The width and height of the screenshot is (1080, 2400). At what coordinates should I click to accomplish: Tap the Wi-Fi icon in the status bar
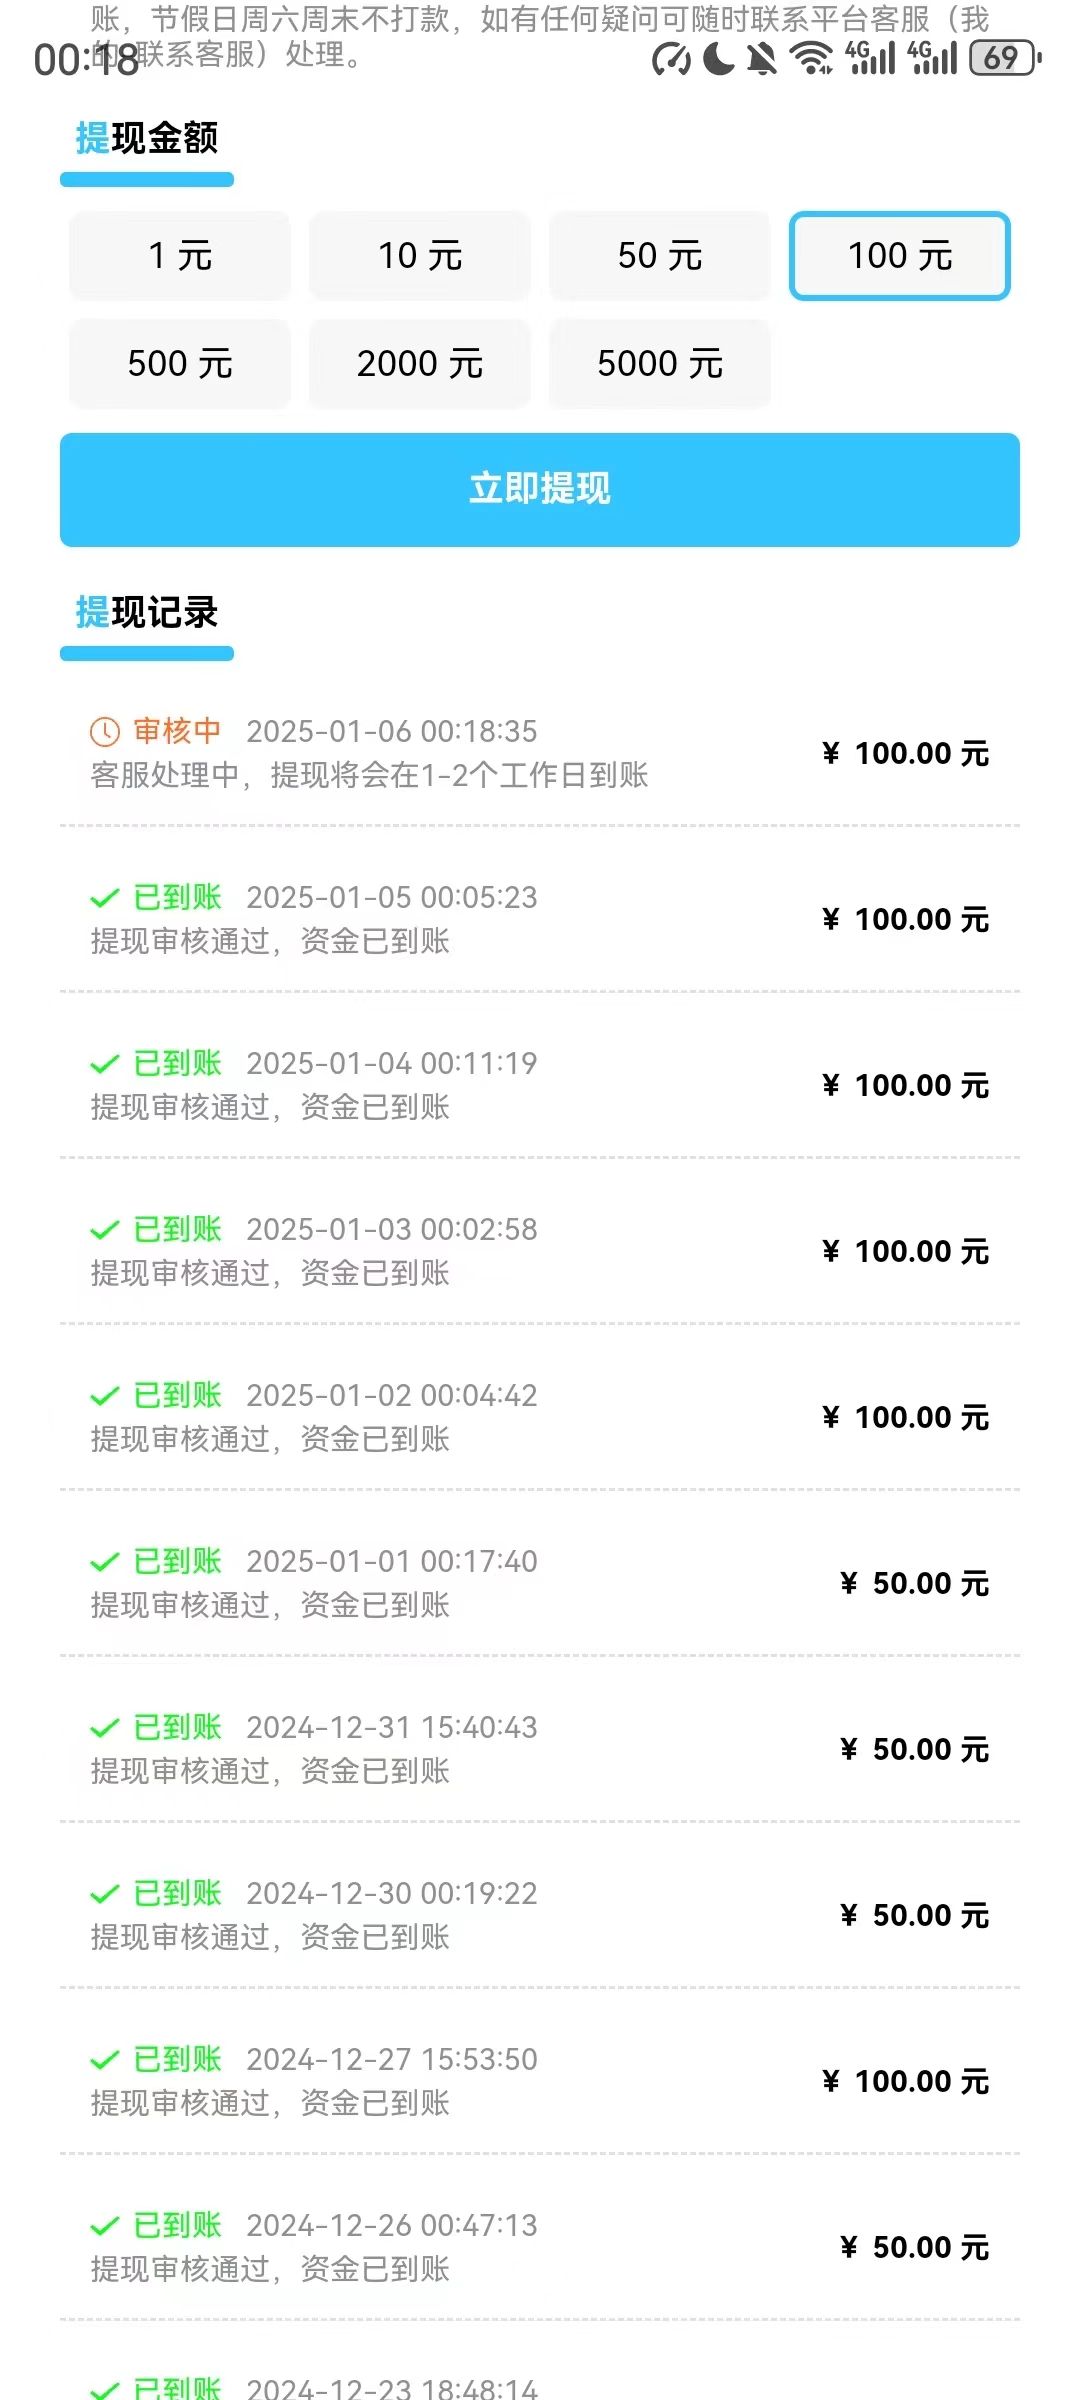tap(811, 58)
